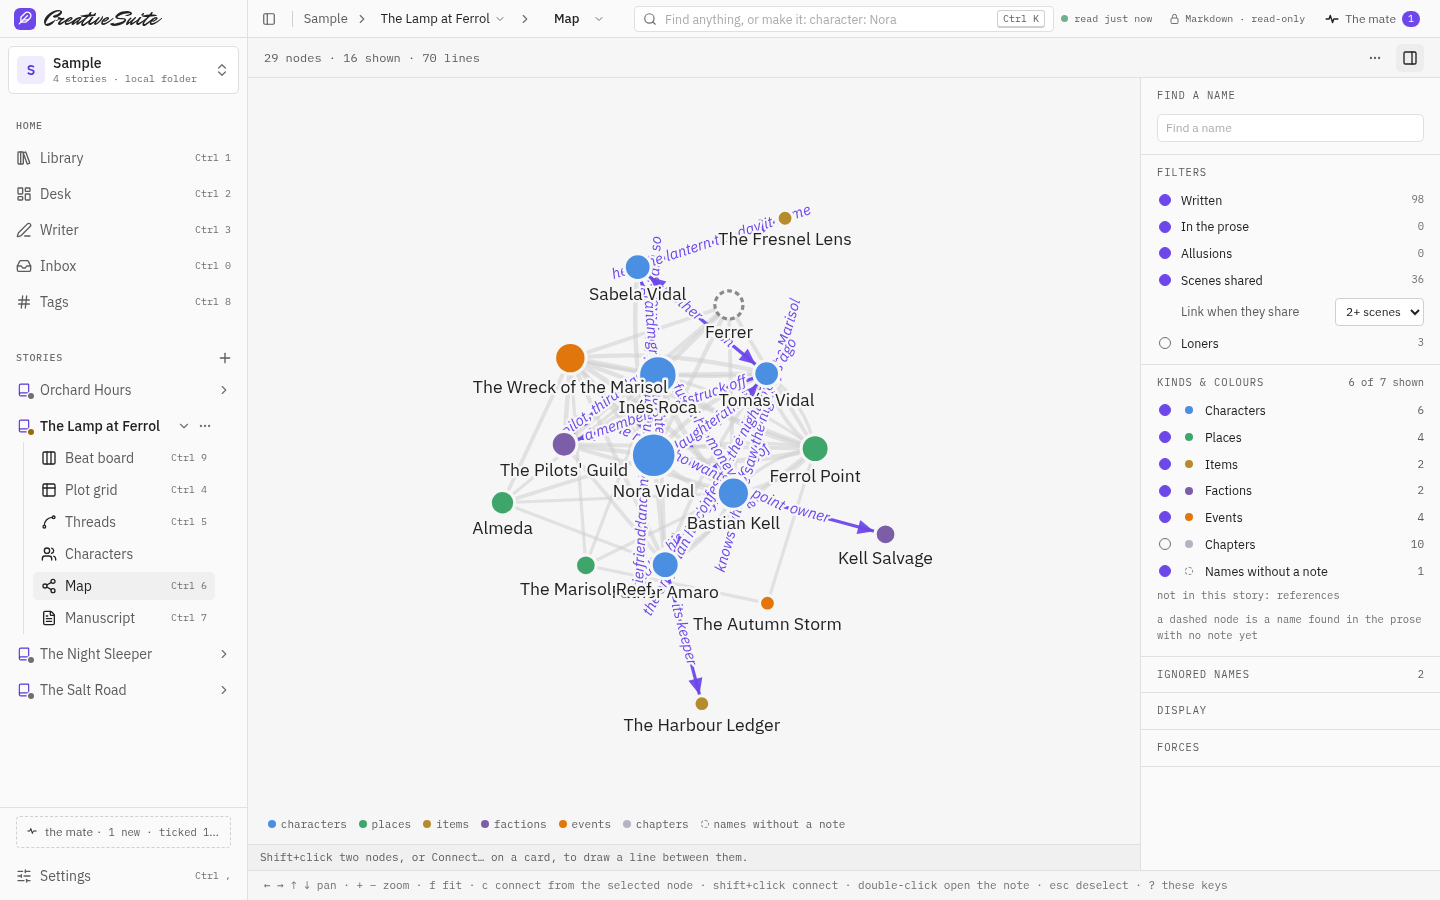
Task: Focus the Find a name field
Action: [1290, 128]
